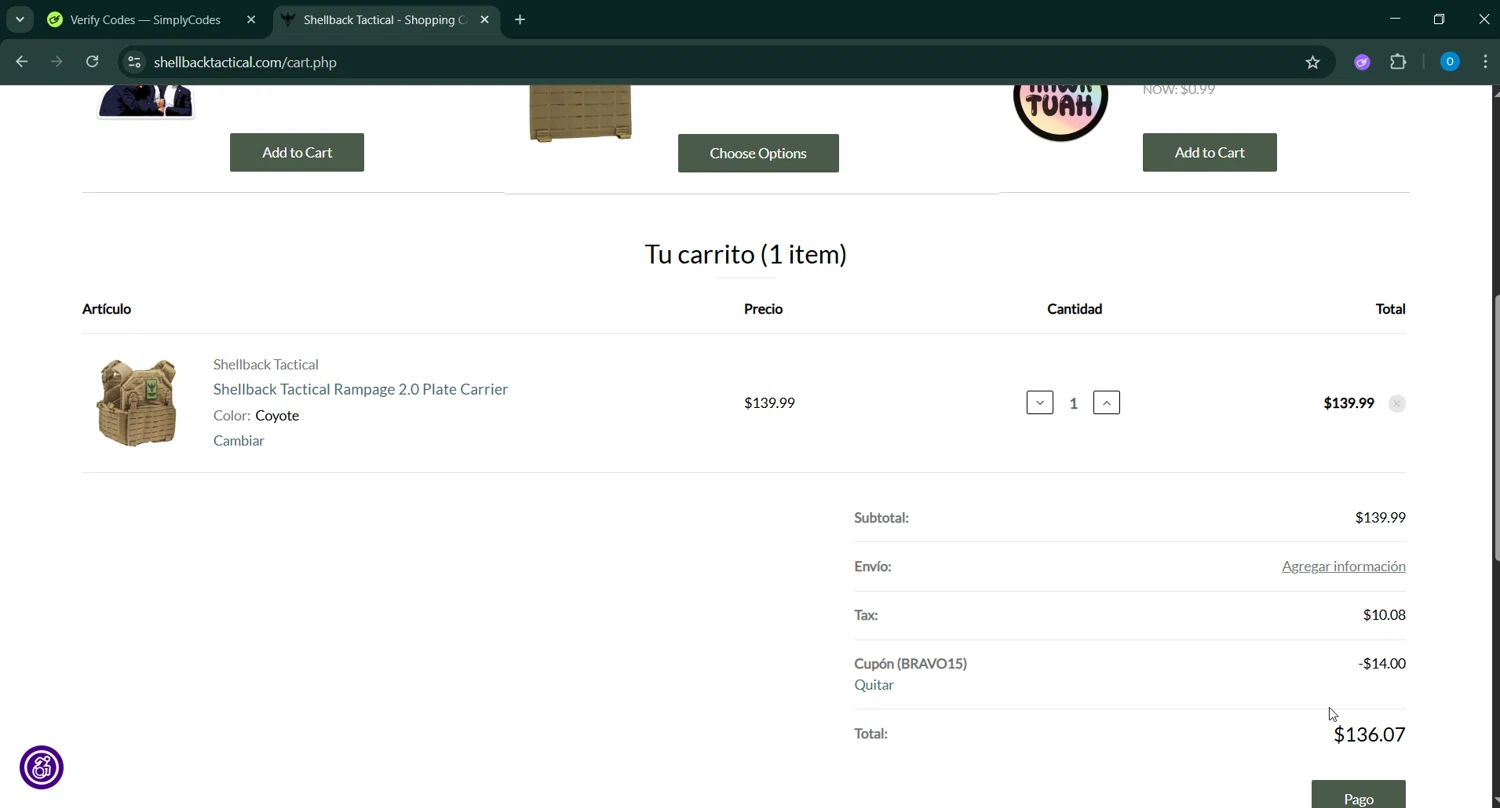The image size is (1500, 808).
Task: Bookmark this page with the star icon
Action: click(x=1312, y=62)
